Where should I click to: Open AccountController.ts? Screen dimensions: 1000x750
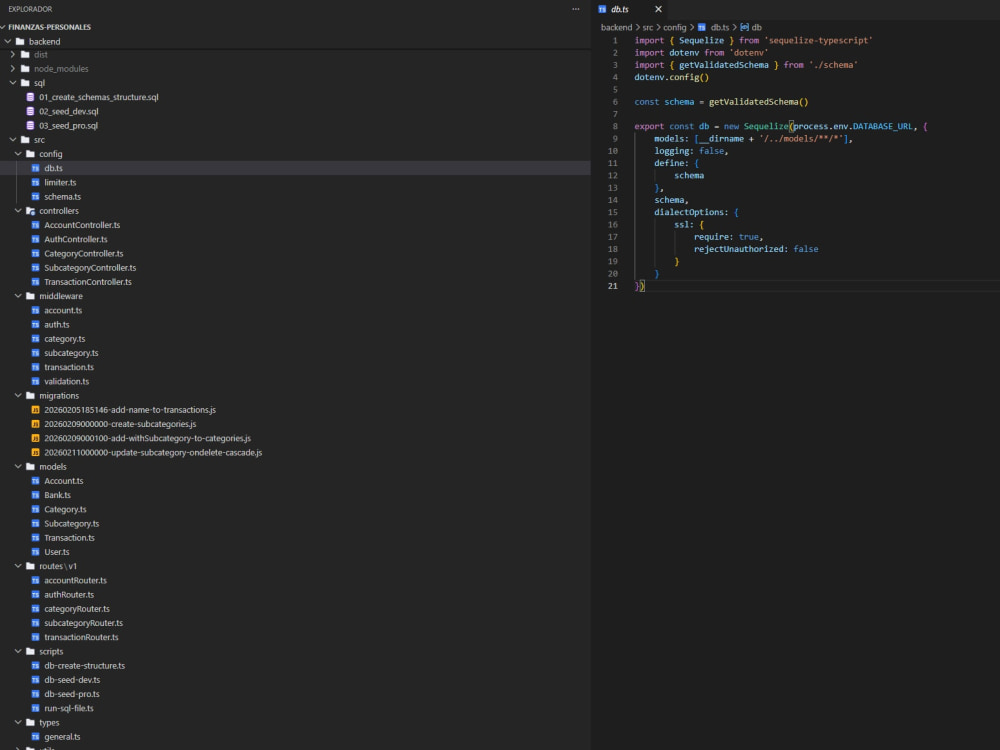pos(82,225)
